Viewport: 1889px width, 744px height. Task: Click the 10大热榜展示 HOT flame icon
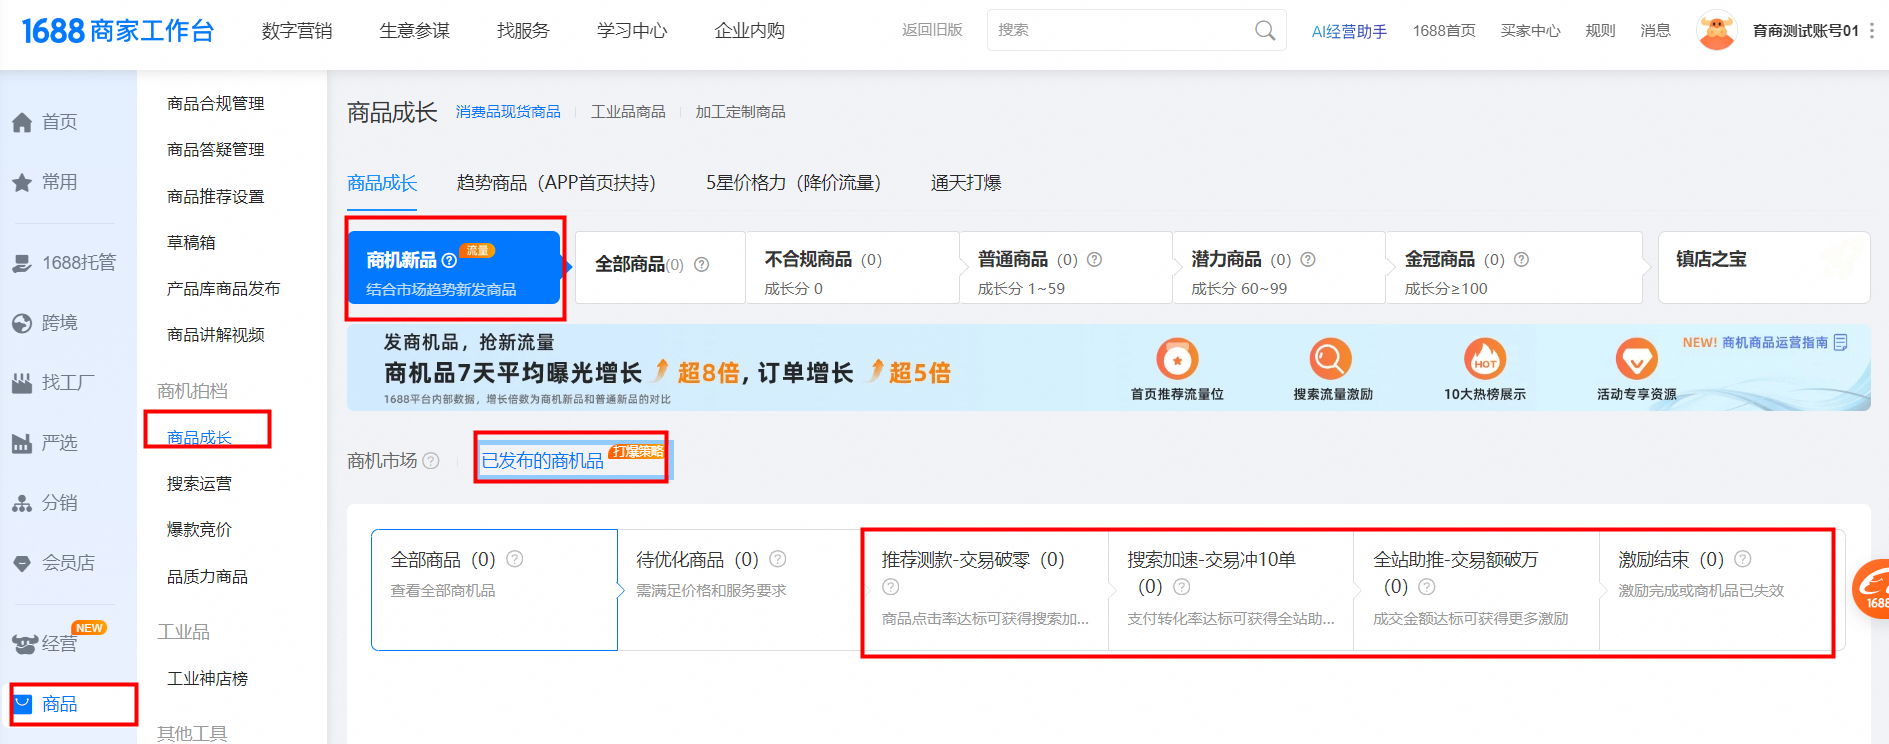[x=1485, y=359]
